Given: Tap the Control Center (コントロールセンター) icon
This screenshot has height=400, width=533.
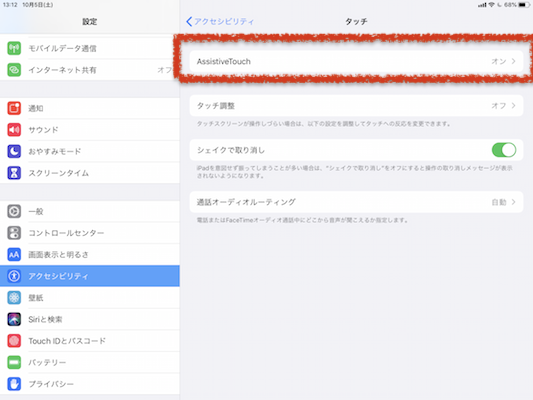Looking at the screenshot, I should tap(14, 233).
